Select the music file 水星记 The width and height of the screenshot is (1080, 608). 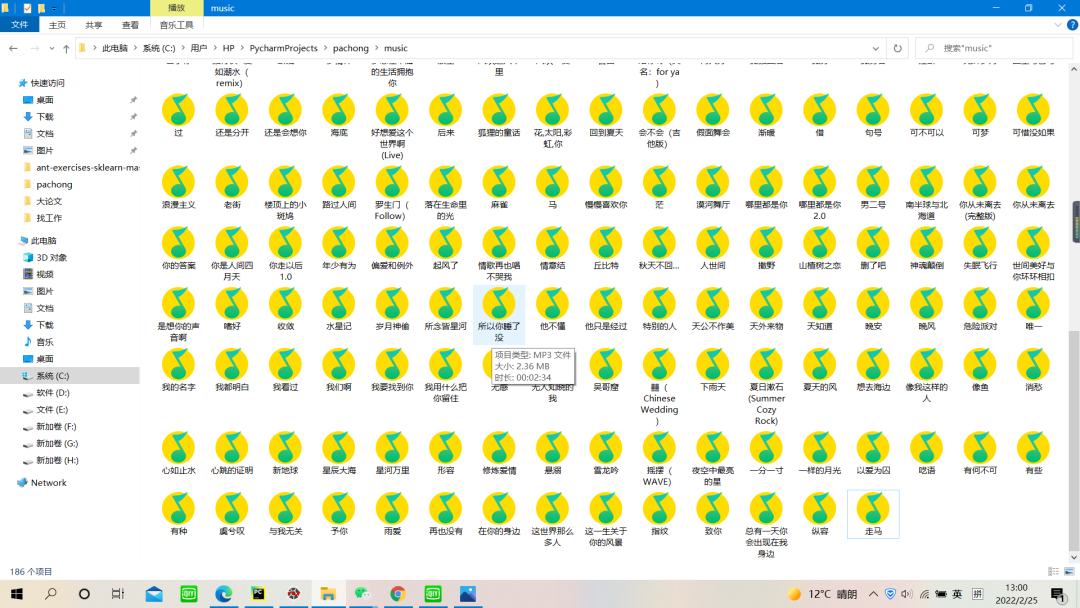pos(339,308)
